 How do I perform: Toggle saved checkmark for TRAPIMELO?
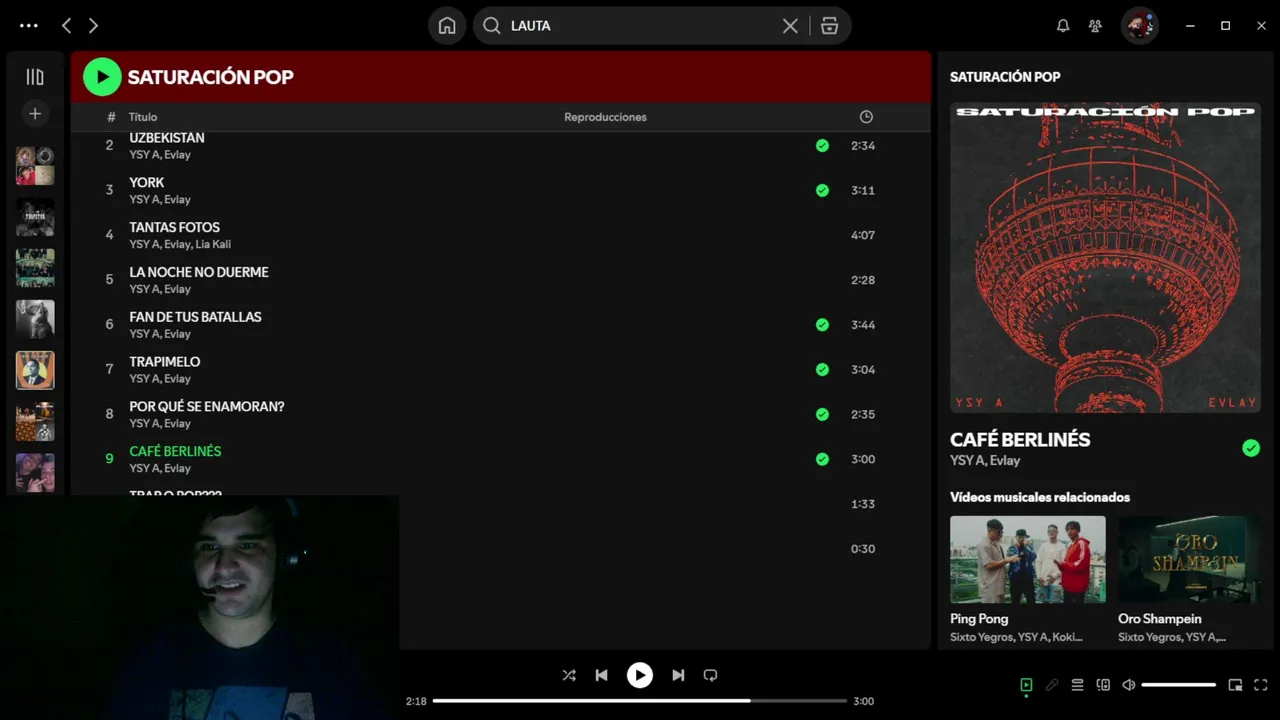(x=822, y=369)
